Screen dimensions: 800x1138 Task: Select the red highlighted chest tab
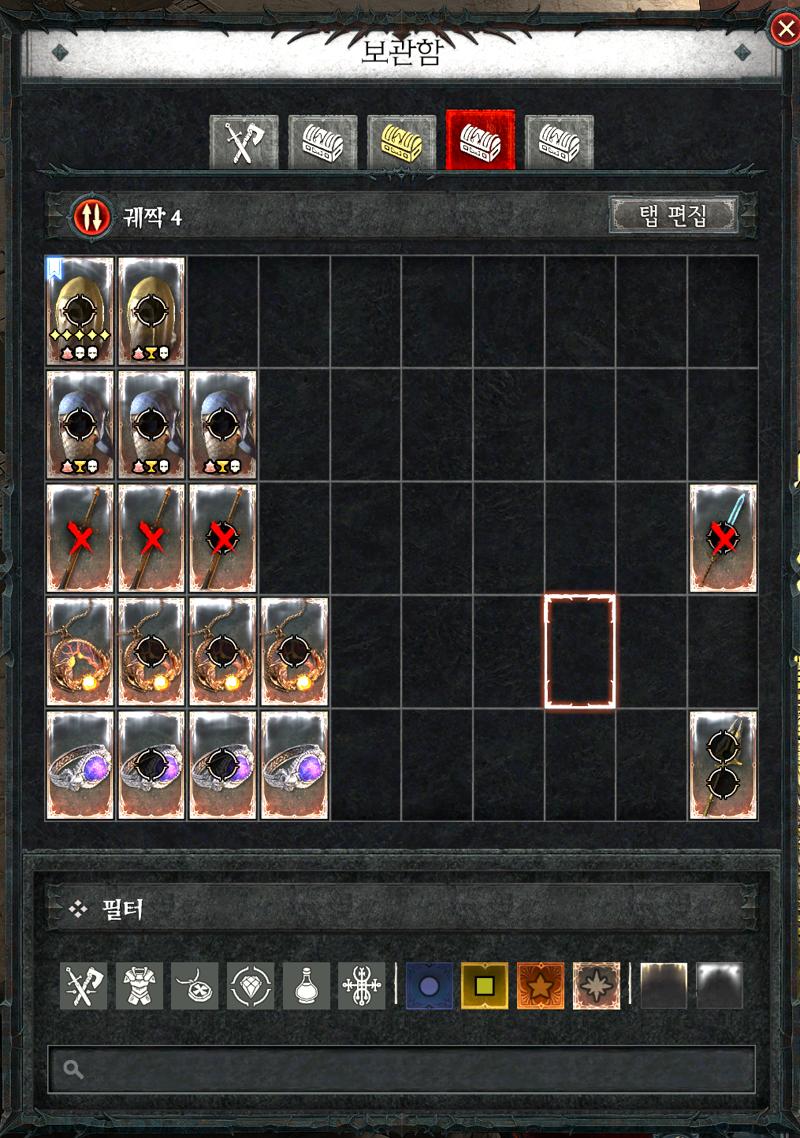[x=481, y=140]
